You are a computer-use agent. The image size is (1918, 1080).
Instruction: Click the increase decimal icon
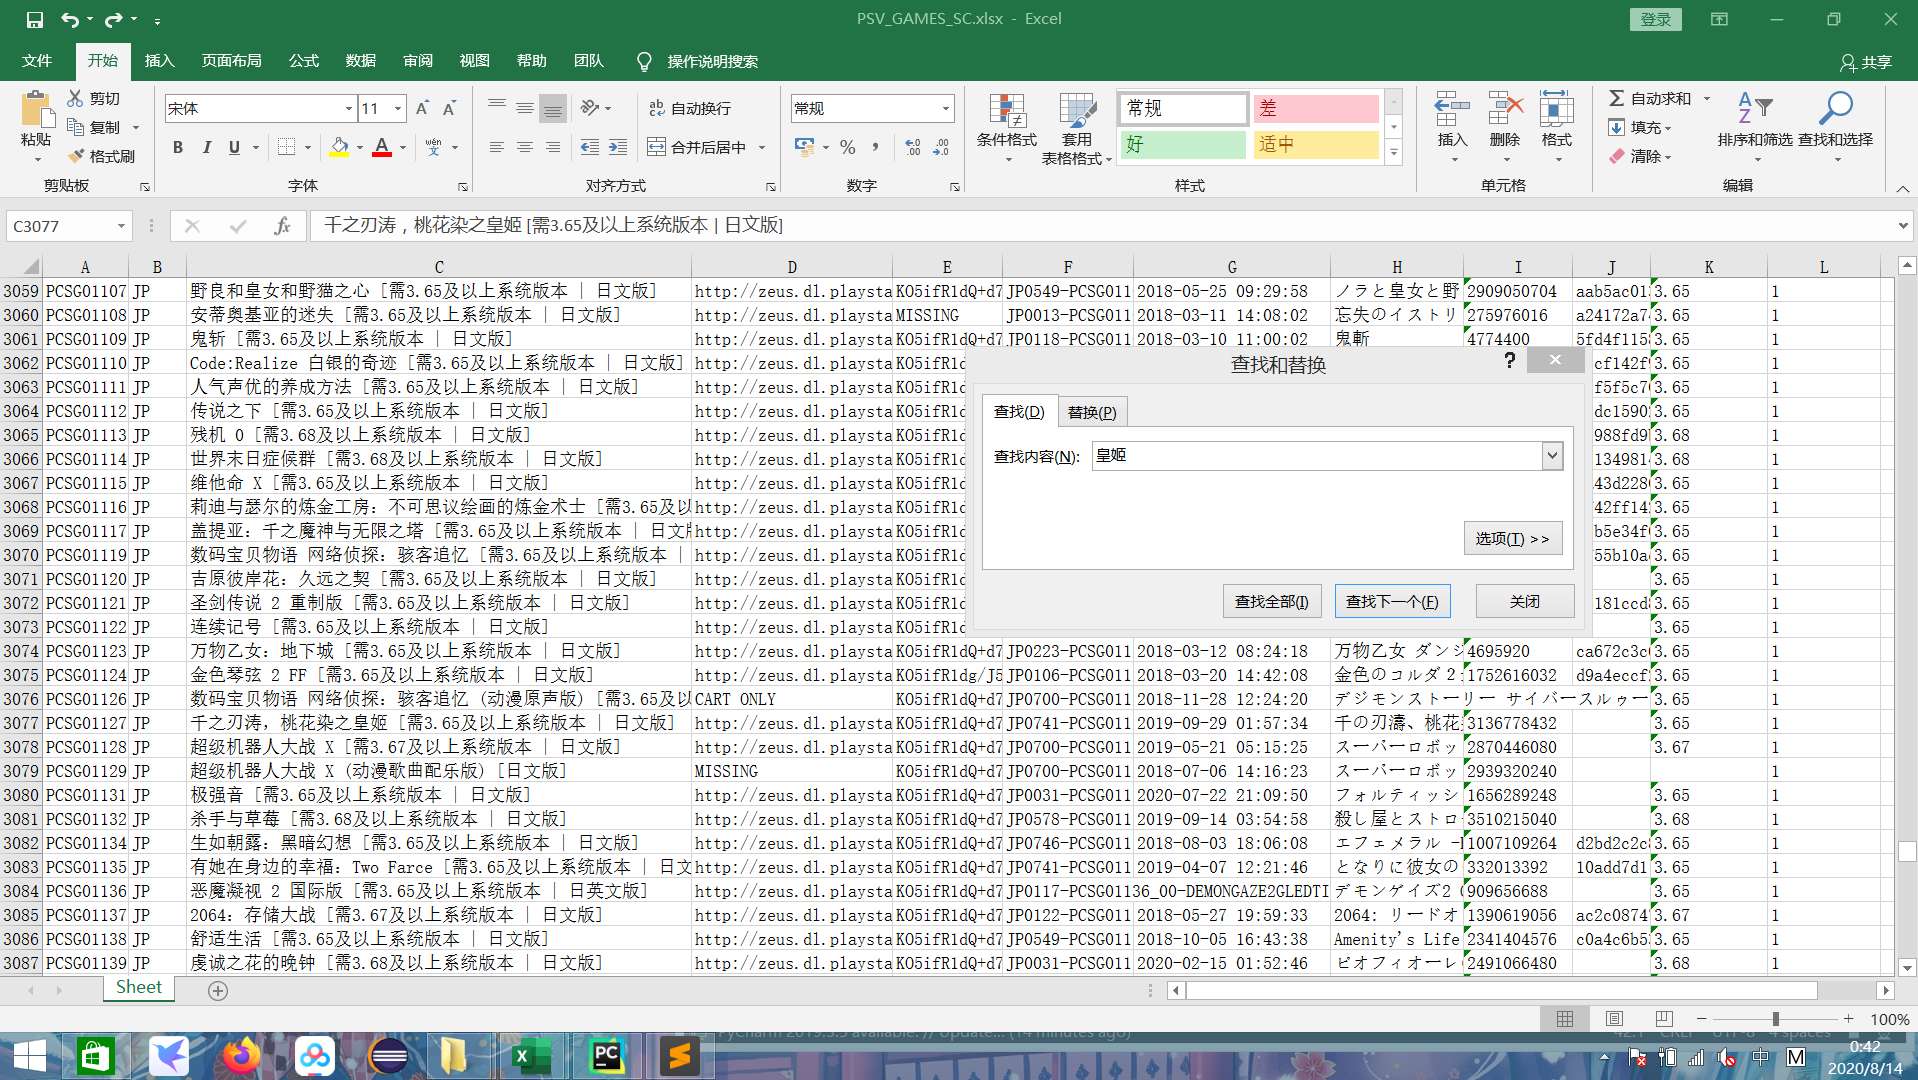912,147
